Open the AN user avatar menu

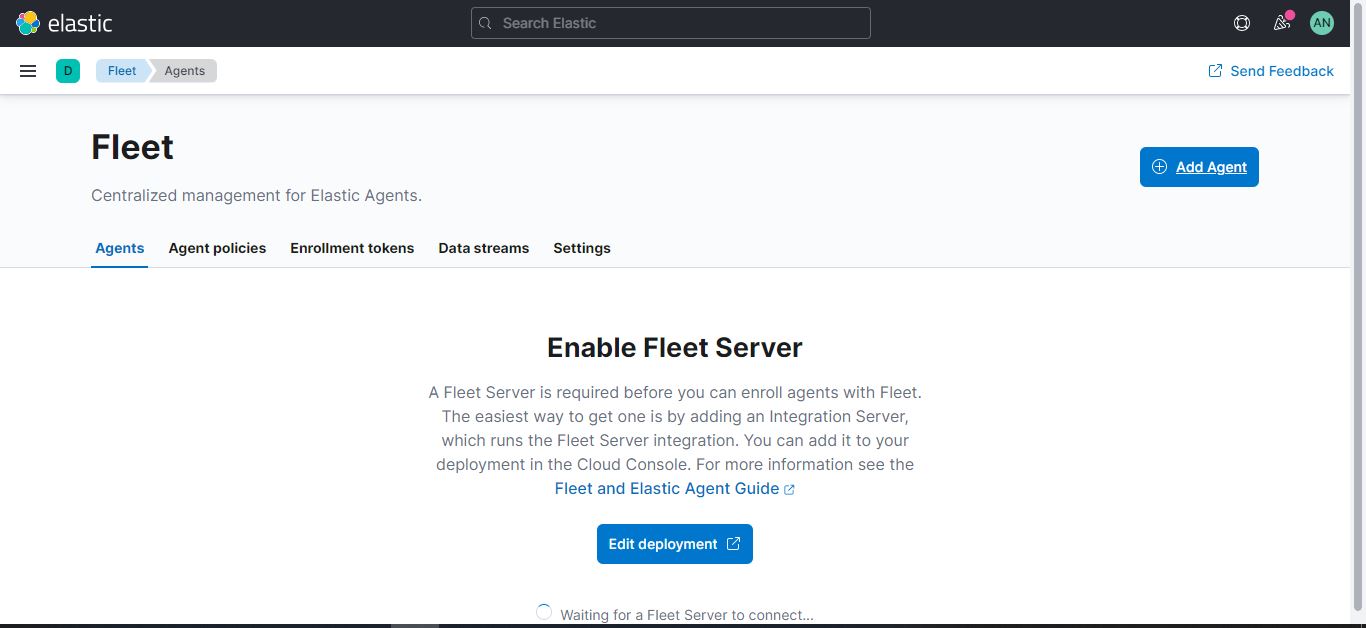pos(1322,23)
